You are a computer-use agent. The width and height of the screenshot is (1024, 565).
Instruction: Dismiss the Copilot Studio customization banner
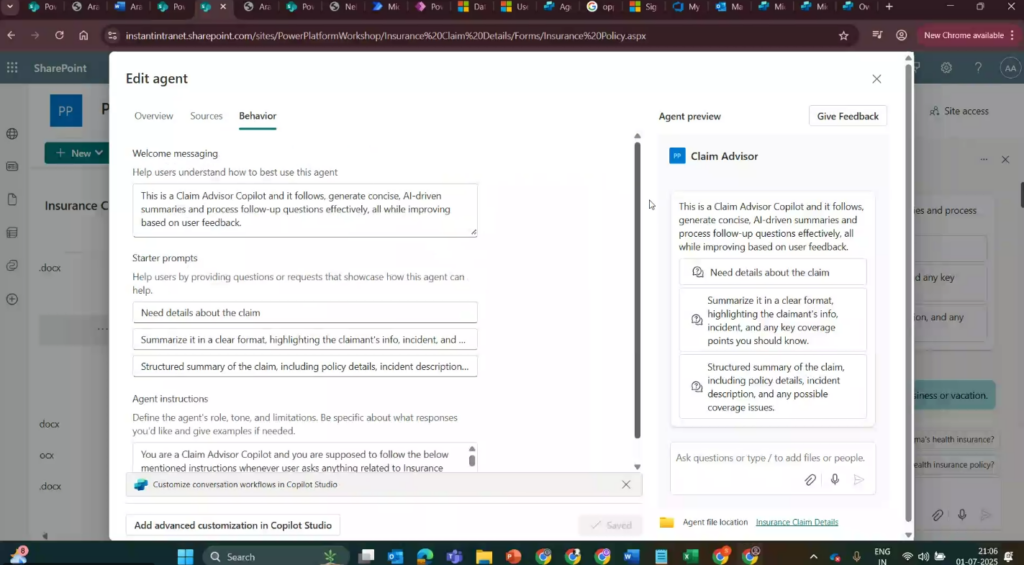click(x=626, y=485)
